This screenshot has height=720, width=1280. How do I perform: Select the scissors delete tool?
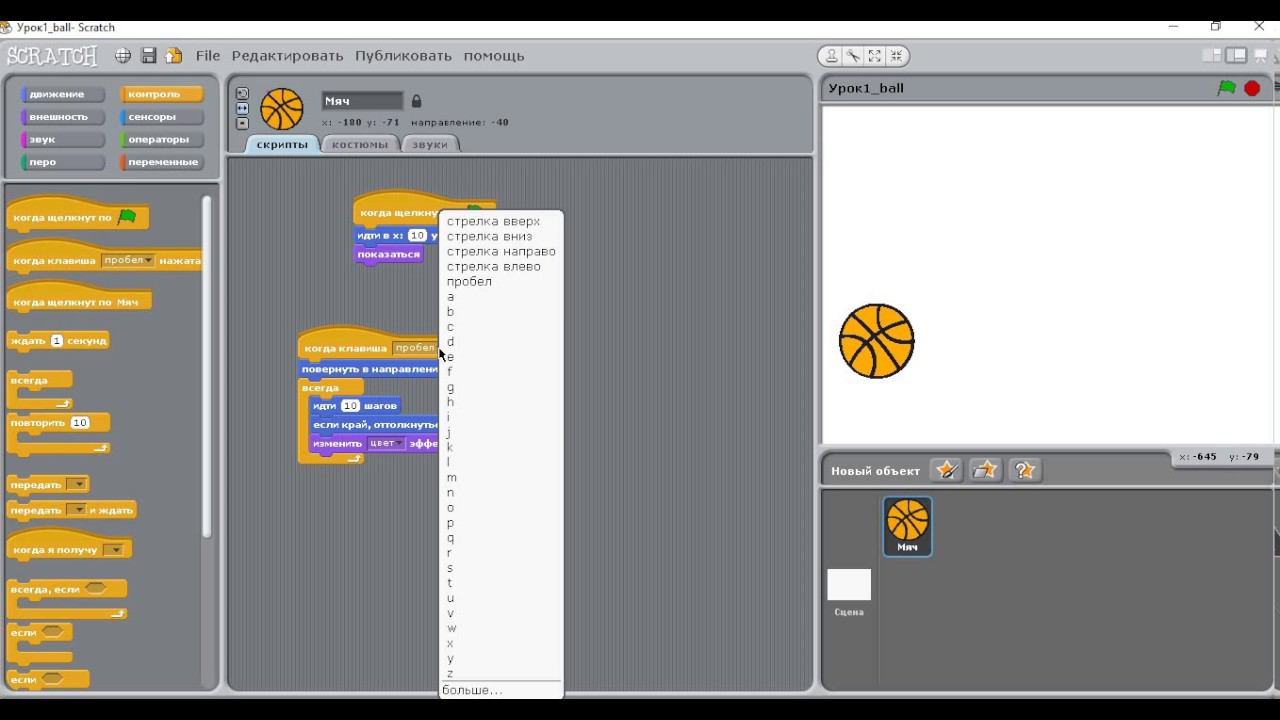[852, 56]
